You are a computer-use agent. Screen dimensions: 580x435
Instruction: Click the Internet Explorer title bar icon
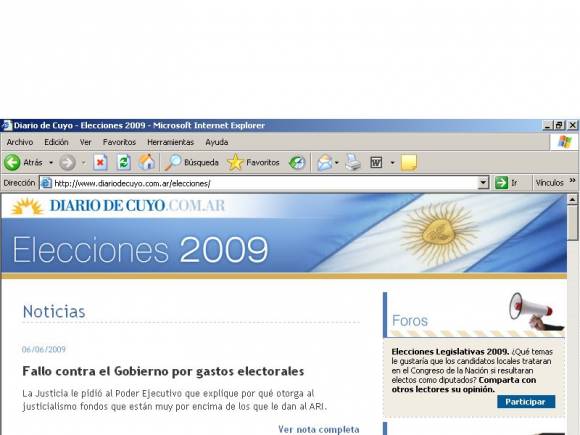coord(6,125)
